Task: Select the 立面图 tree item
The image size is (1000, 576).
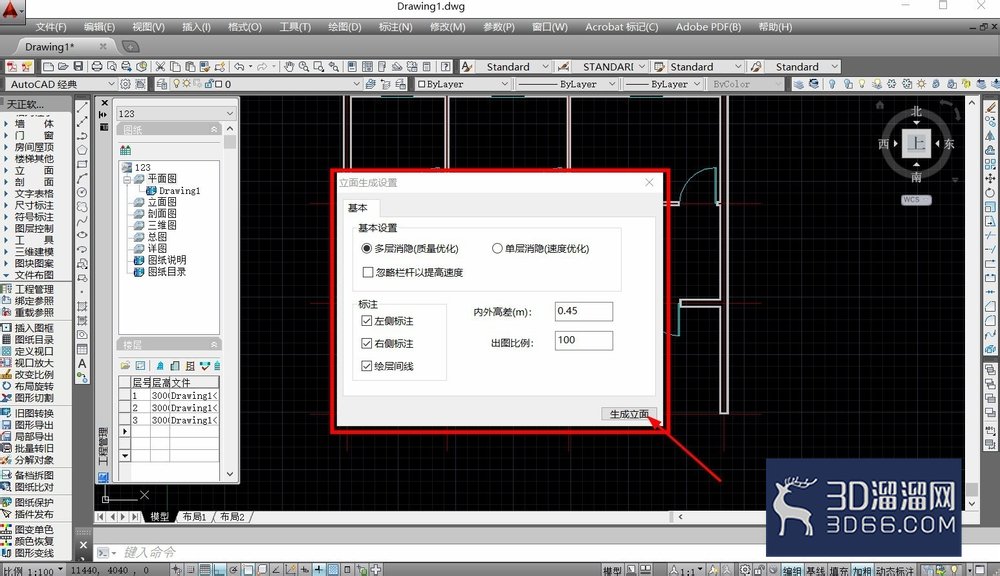Action: pos(162,202)
